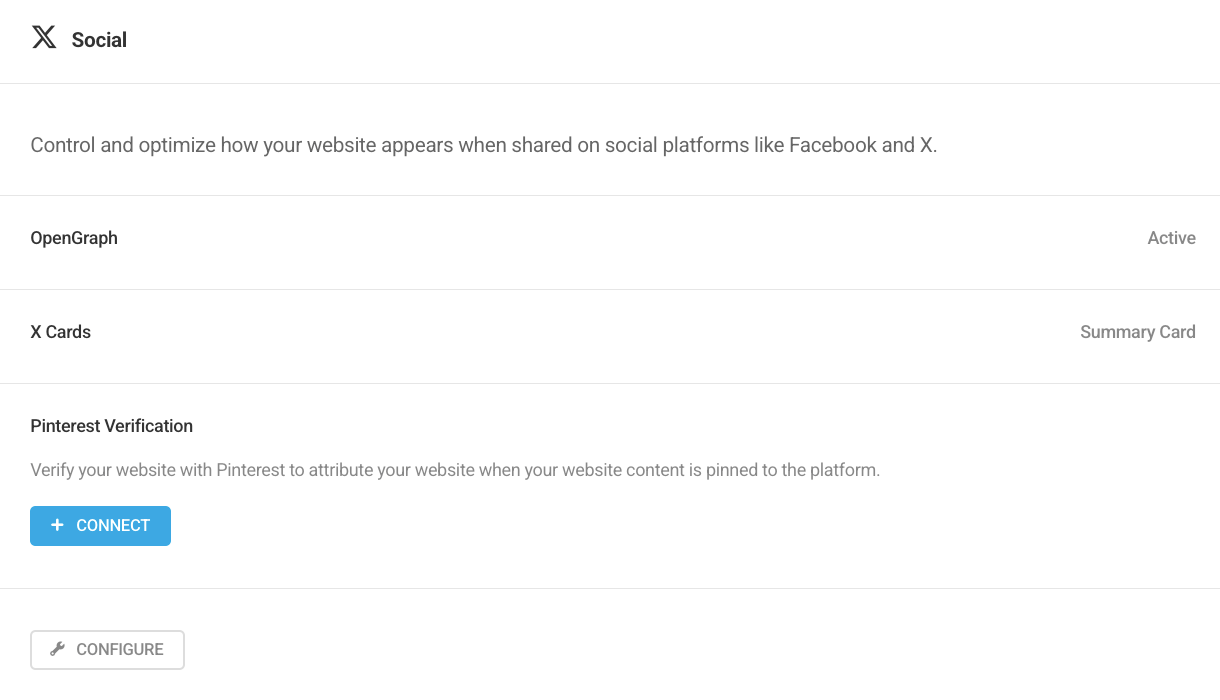The image size is (1220, 700).
Task: Select the X Cards row label
Action: click(x=61, y=332)
